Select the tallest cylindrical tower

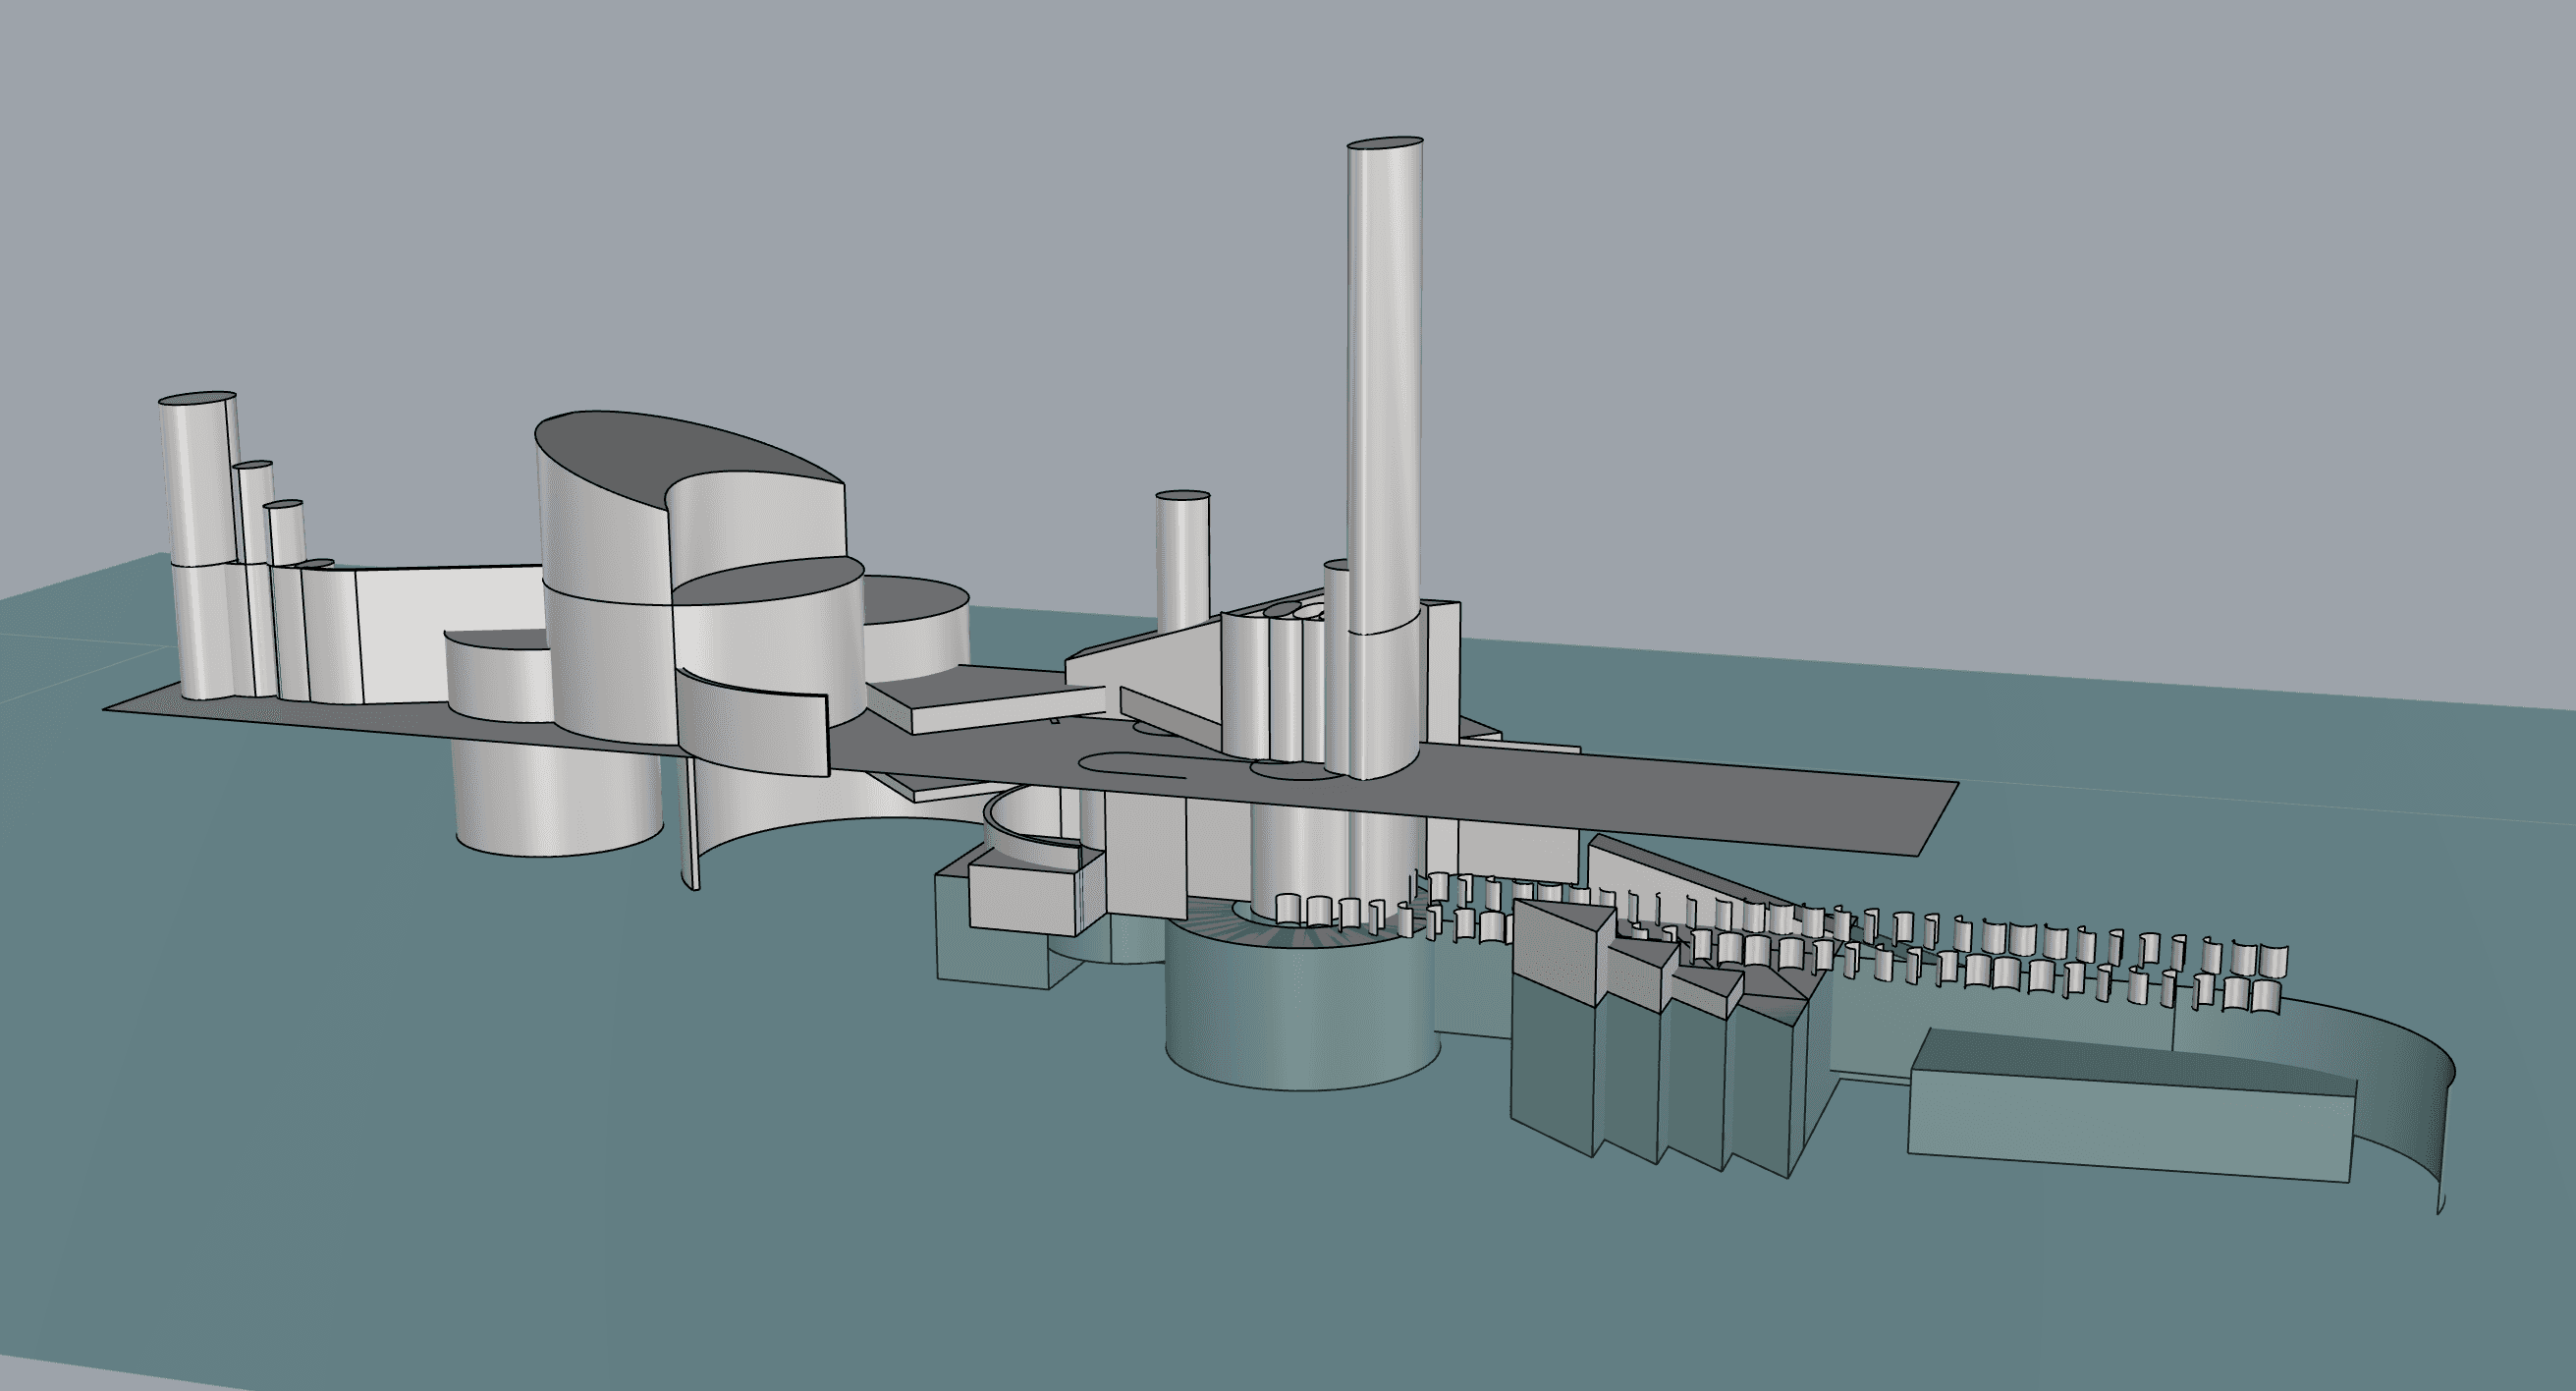click(1384, 400)
